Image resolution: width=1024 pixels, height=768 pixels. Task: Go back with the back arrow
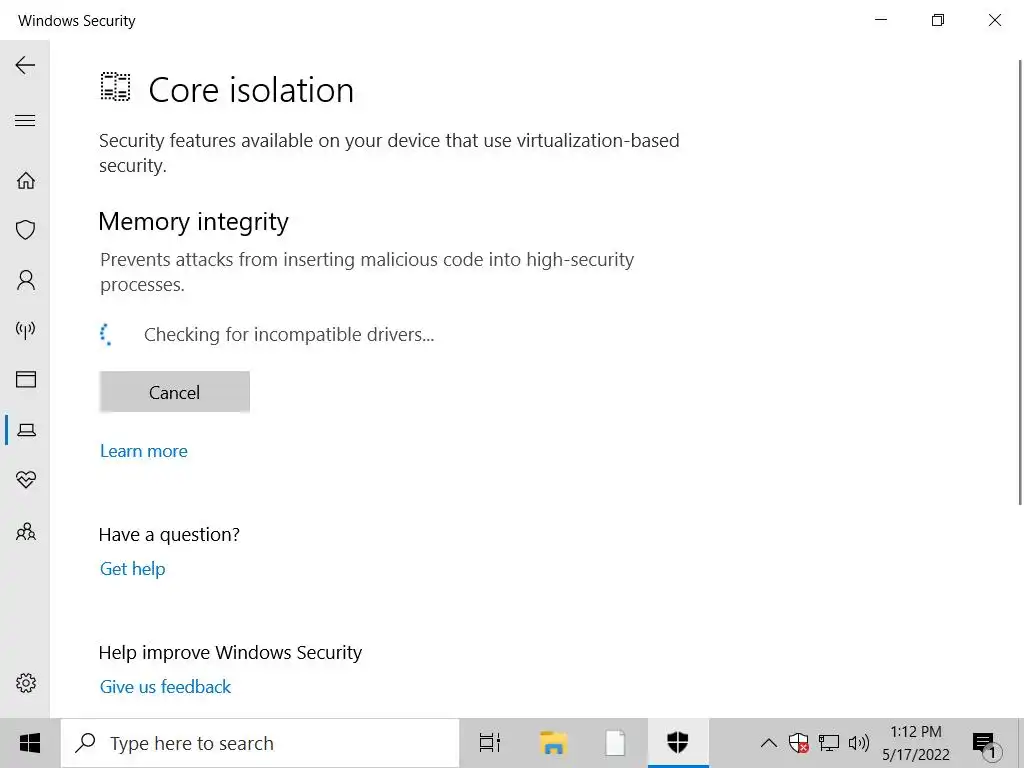pos(26,66)
